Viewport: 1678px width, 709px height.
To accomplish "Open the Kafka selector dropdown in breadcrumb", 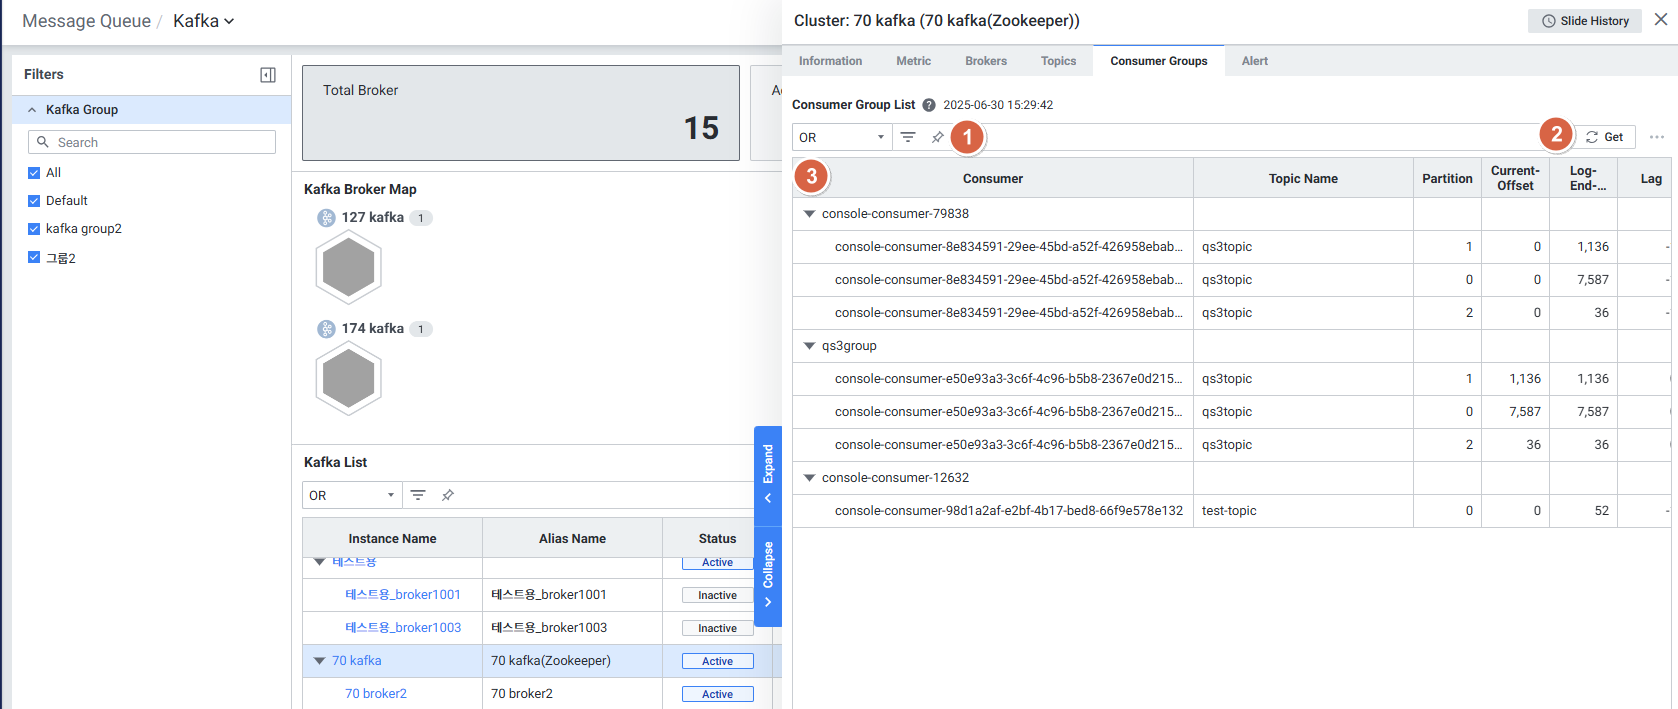I will coord(204,21).
